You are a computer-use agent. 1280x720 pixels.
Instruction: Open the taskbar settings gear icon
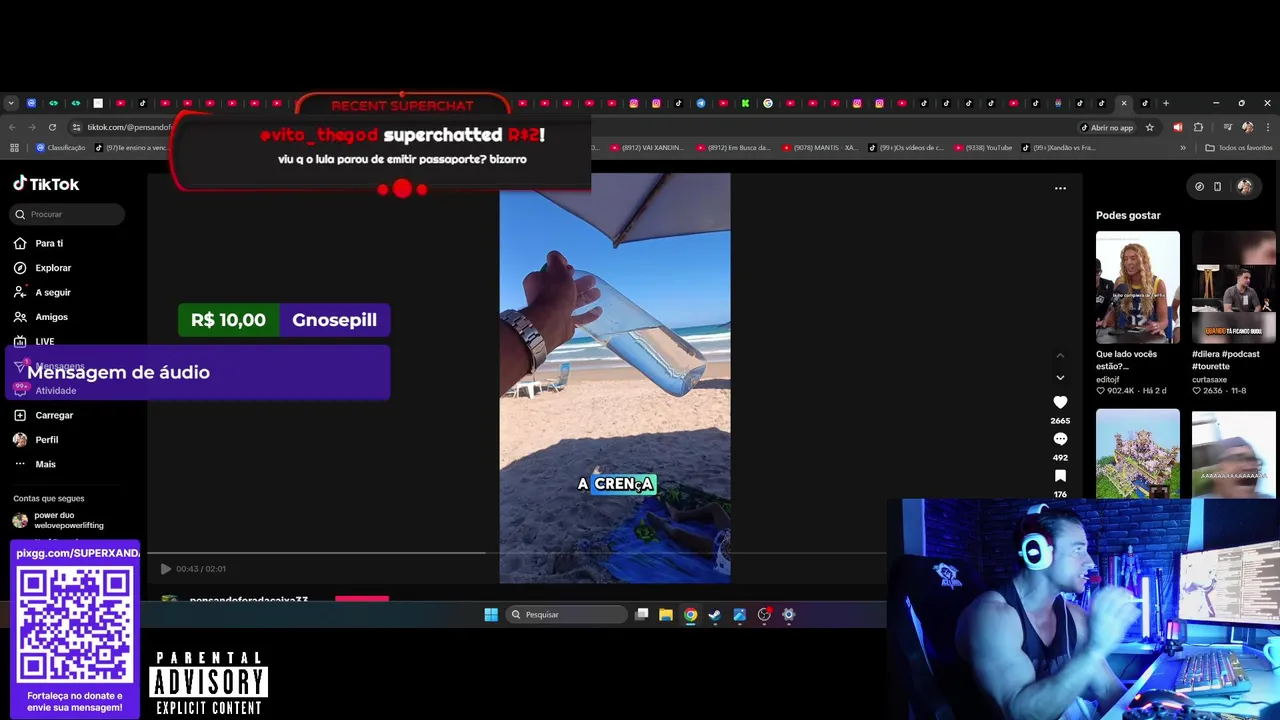(x=789, y=614)
